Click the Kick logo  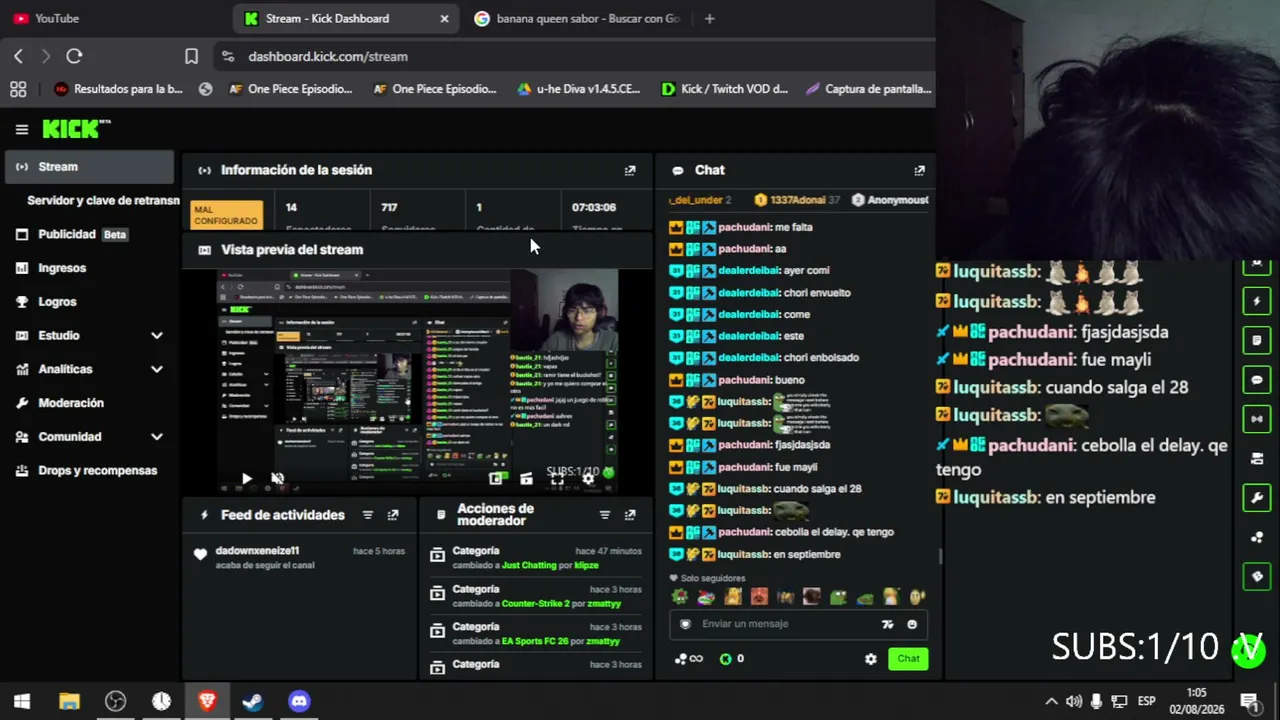(76, 129)
